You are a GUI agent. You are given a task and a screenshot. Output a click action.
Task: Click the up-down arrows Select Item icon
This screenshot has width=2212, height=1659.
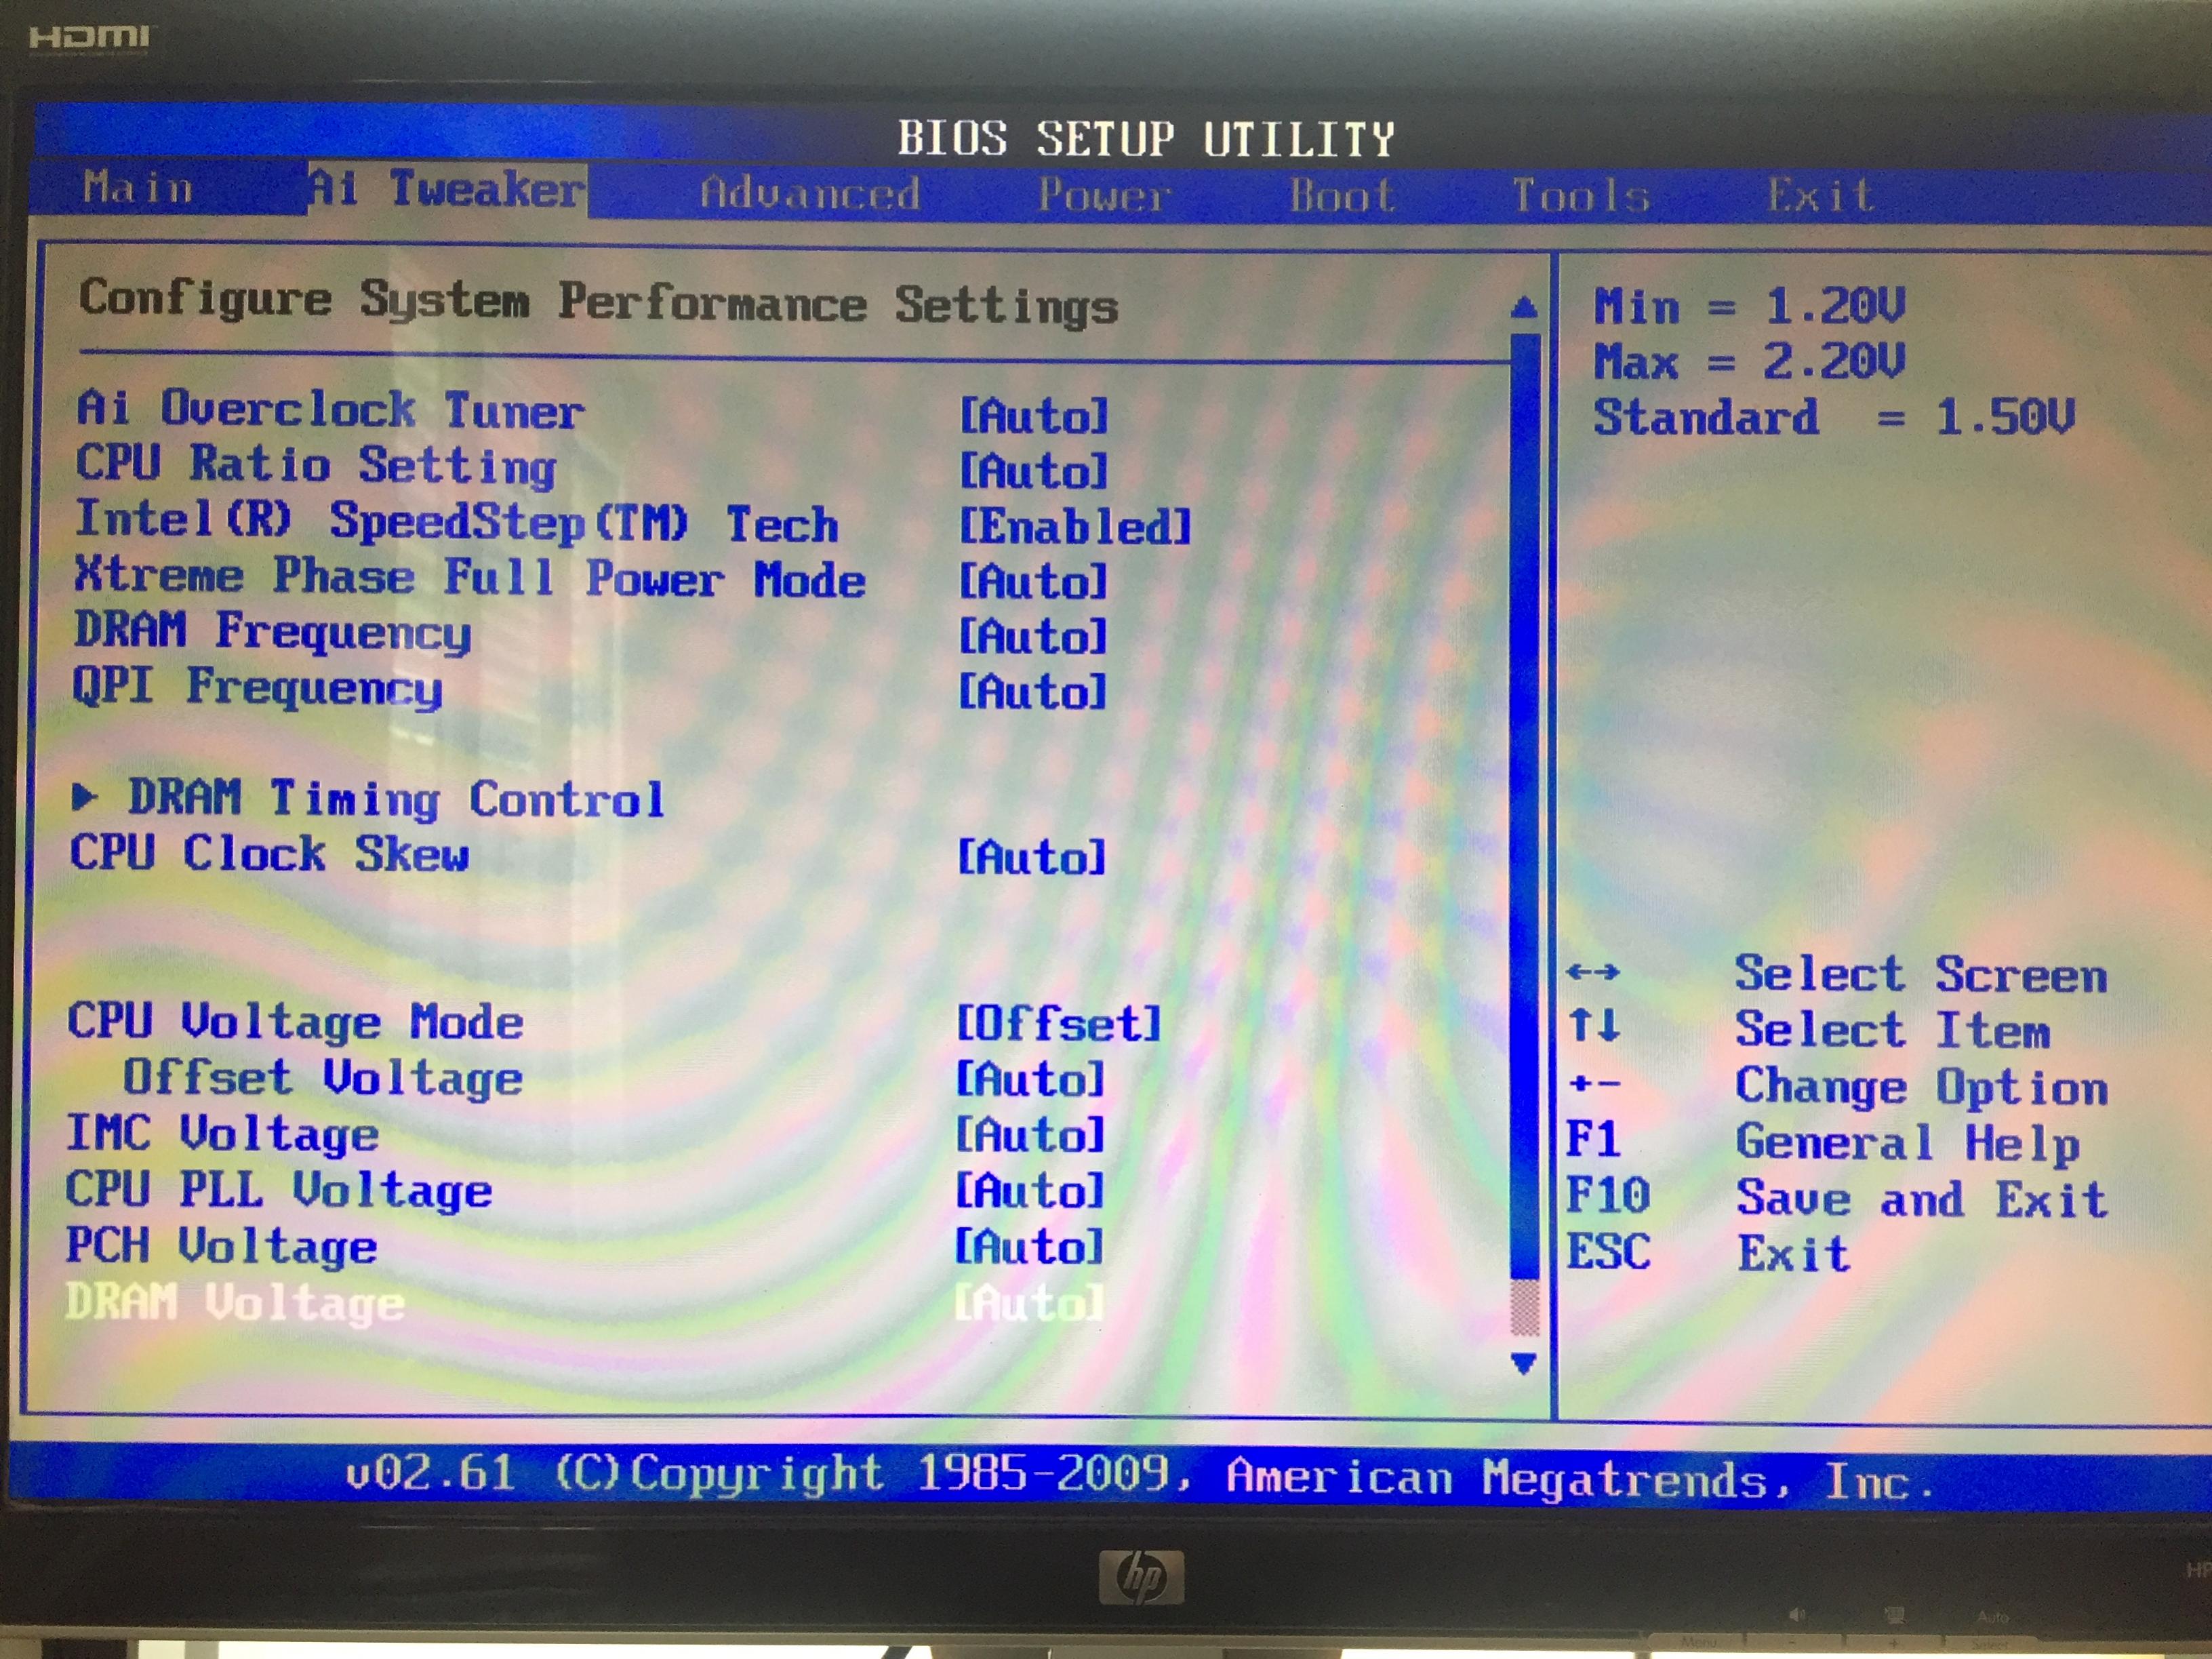point(1594,1026)
